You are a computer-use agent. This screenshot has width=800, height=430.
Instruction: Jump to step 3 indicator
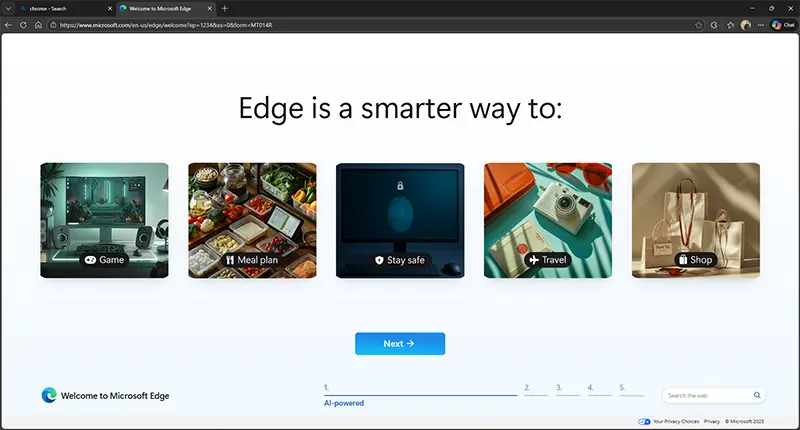point(568,389)
